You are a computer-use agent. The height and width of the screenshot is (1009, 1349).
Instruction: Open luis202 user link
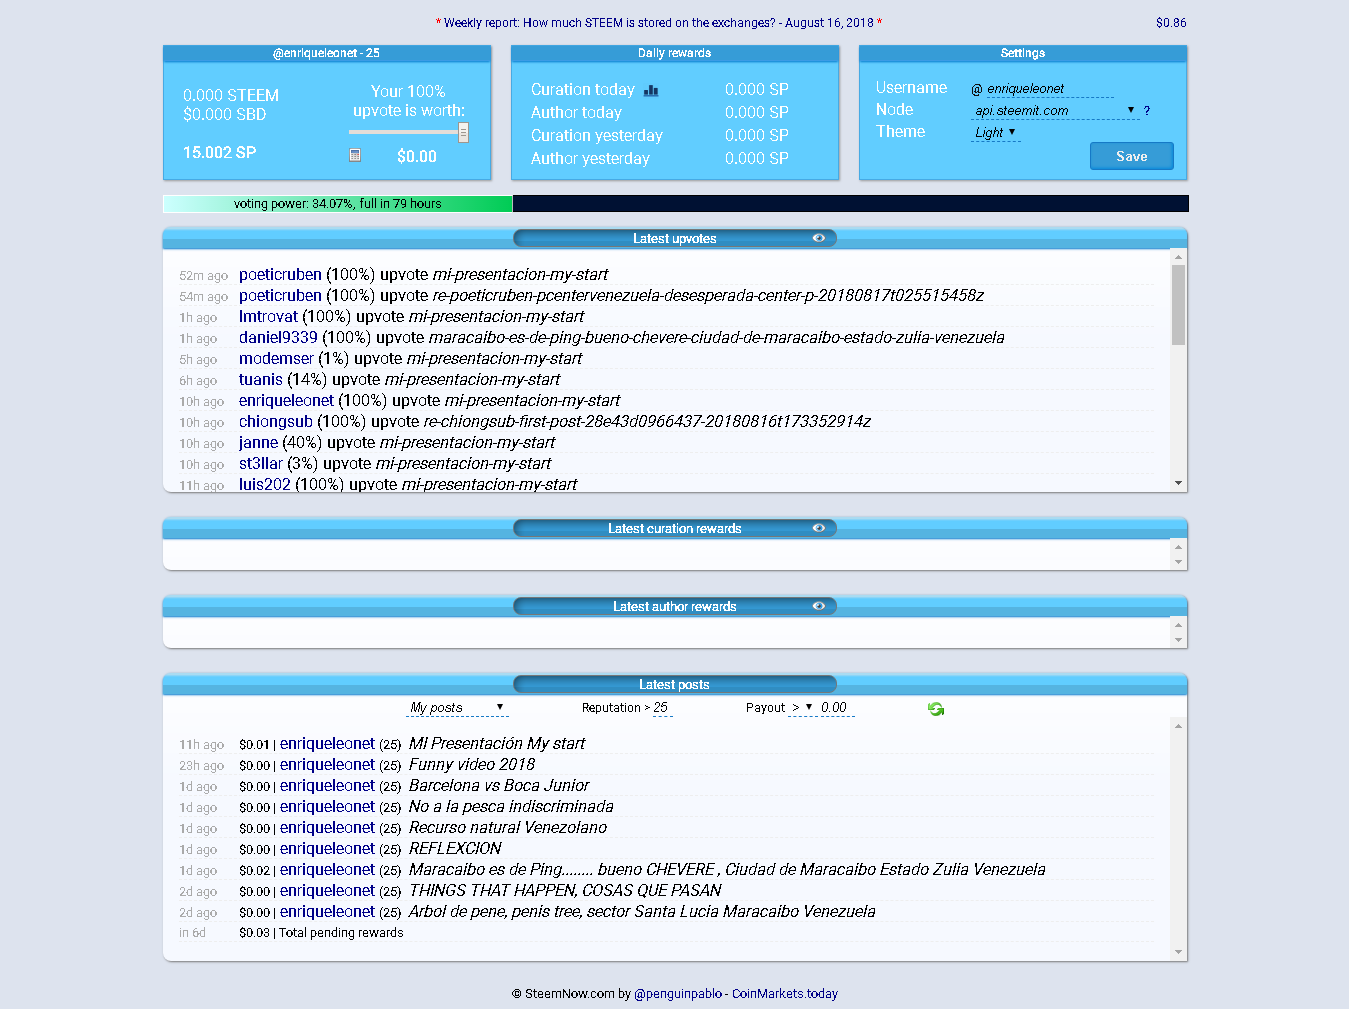pos(265,484)
